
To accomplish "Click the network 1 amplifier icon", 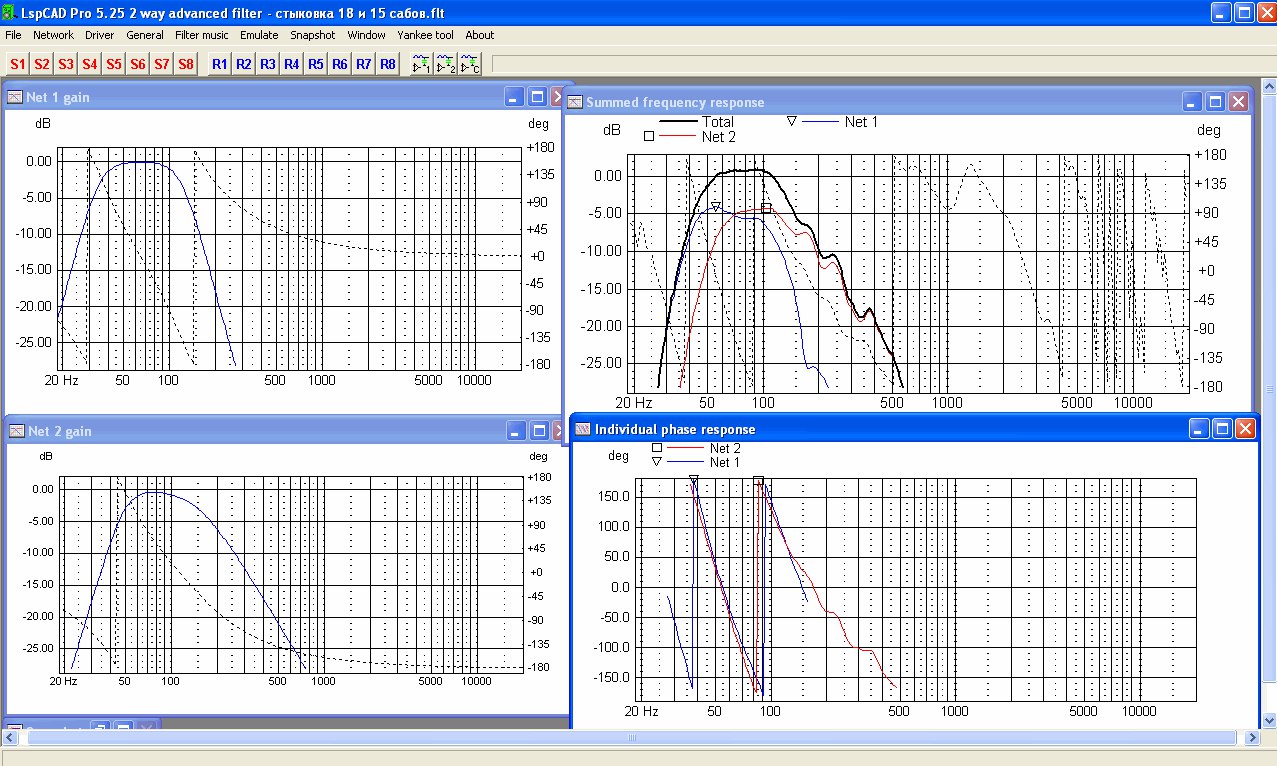I will (421, 64).
